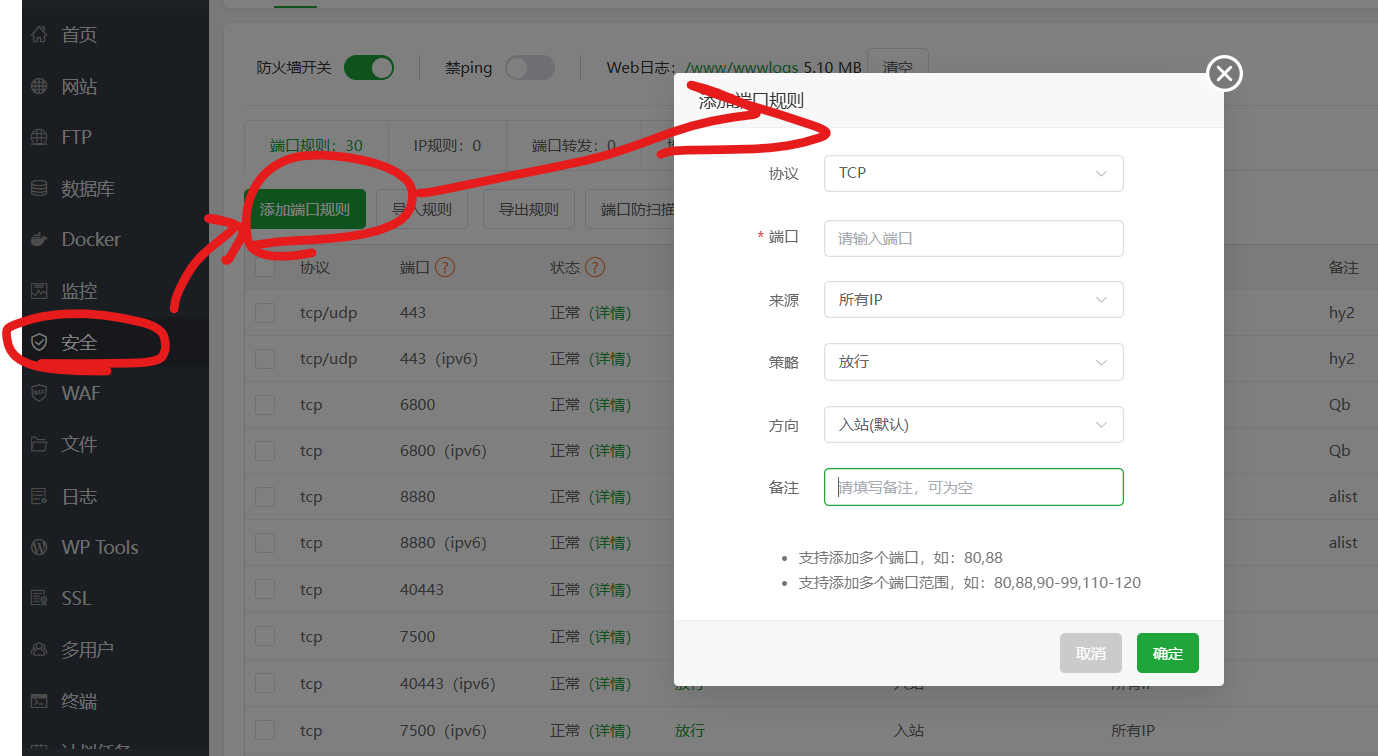Open the 网站 globe icon in sidebar

click(x=39, y=87)
